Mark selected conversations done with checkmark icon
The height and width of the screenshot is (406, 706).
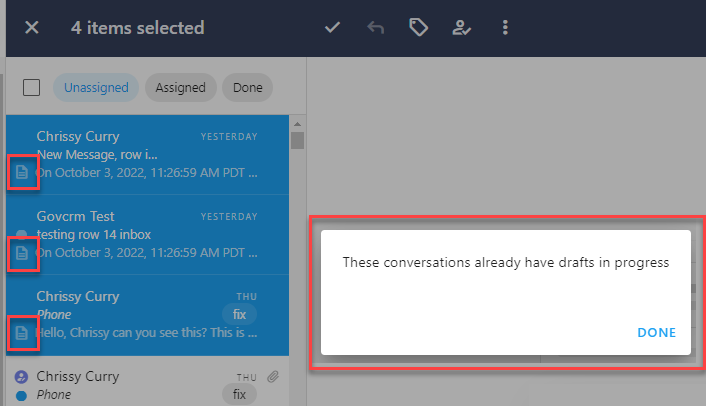coord(333,27)
